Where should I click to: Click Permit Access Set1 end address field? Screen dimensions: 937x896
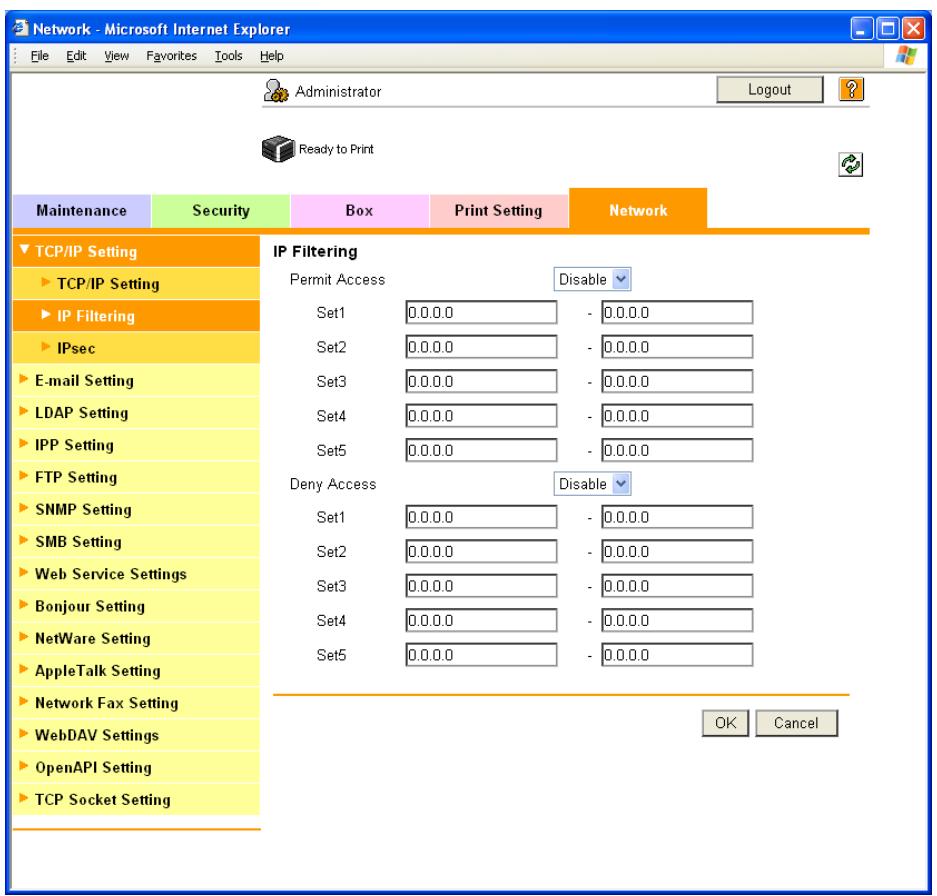[x=677, y=313]
